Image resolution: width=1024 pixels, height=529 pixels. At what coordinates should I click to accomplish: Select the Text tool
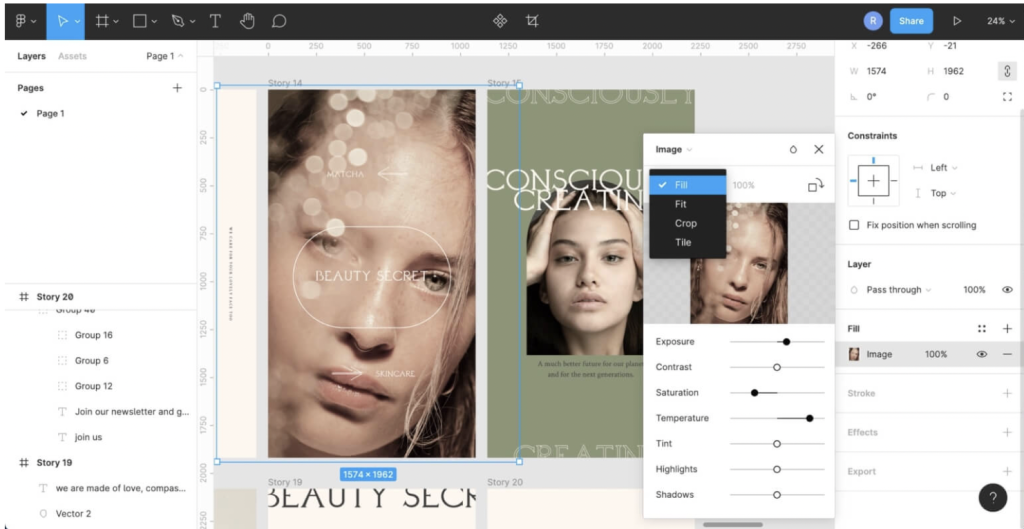(x=214, y=21)
